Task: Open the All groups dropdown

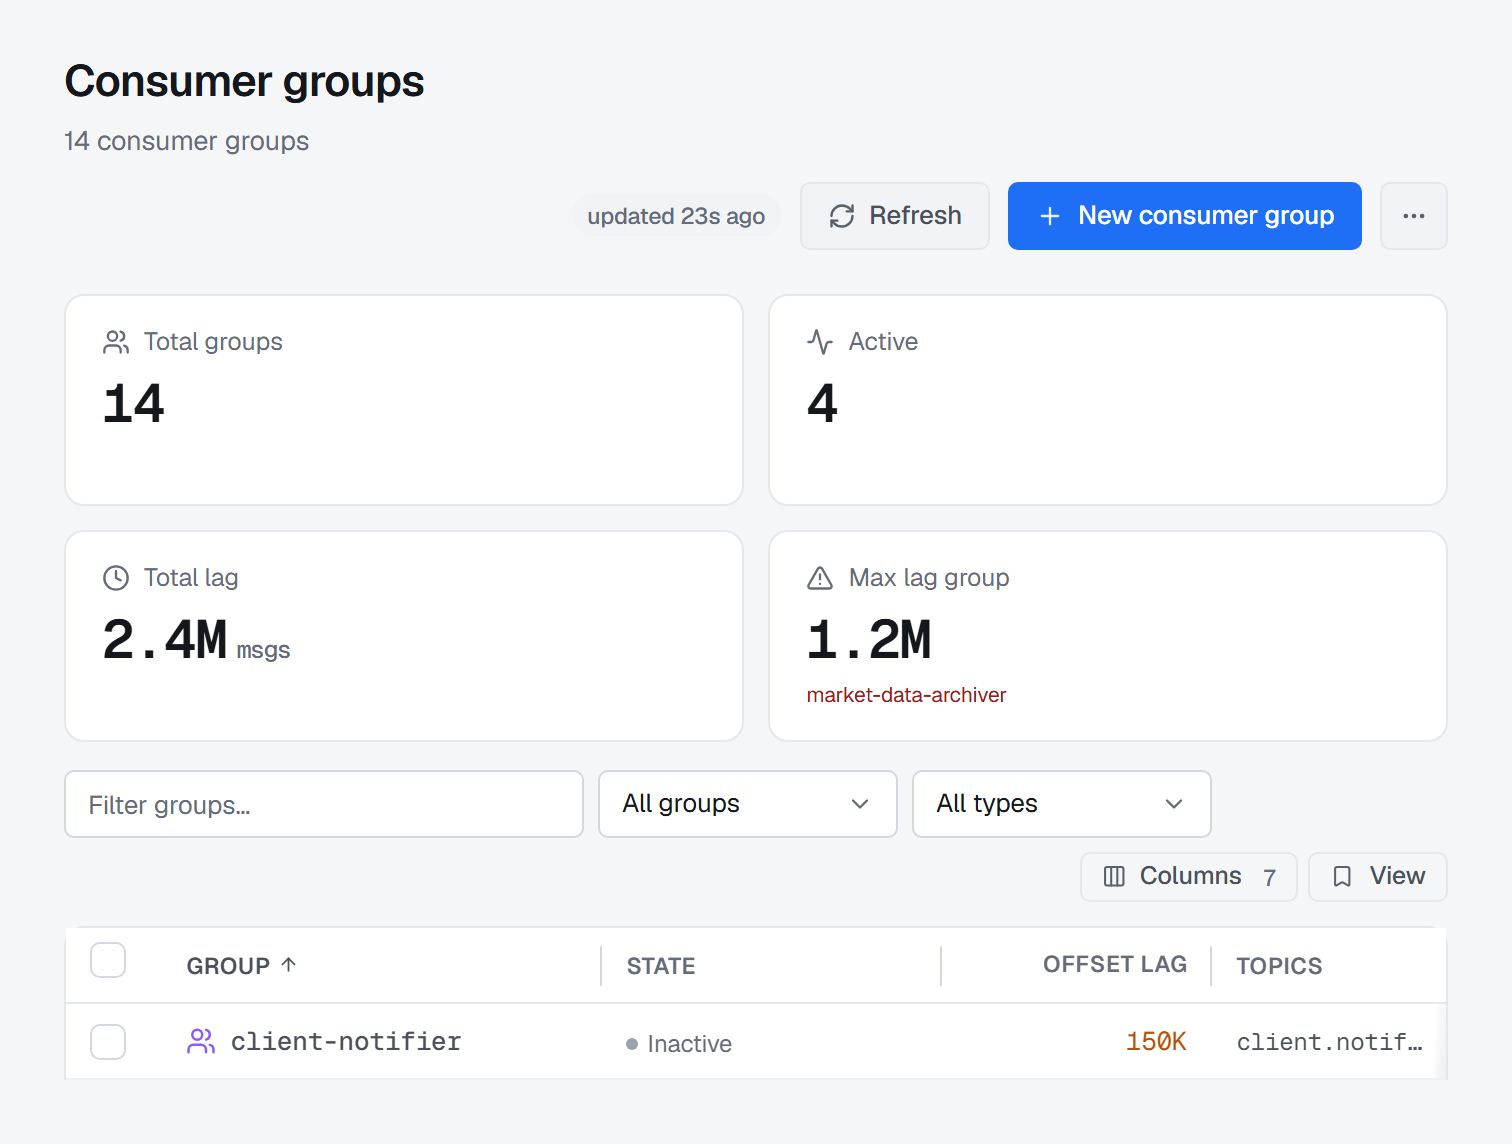Action: [747, 804]
